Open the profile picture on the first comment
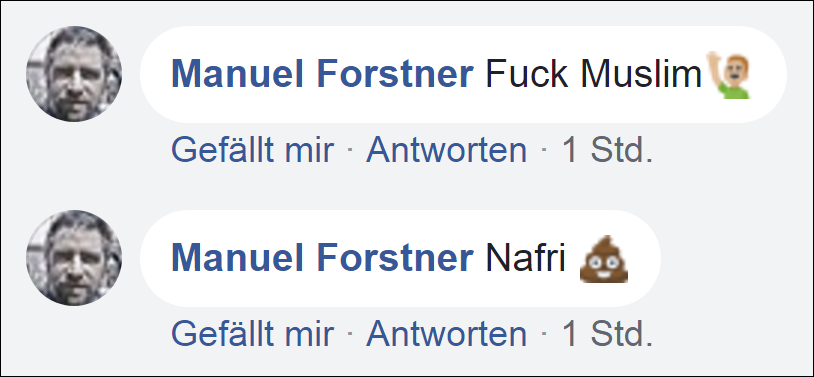 coord(74,74)
